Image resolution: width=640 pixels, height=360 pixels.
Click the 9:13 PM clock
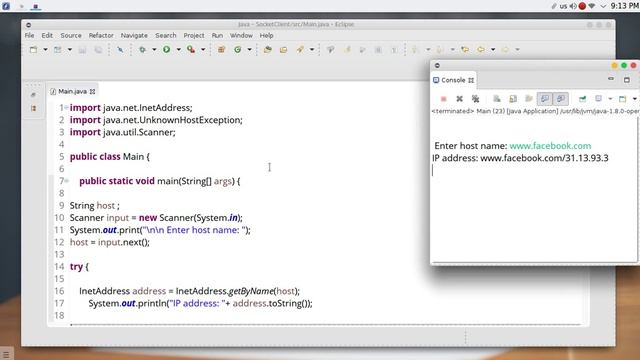click(x=624, y=6)
